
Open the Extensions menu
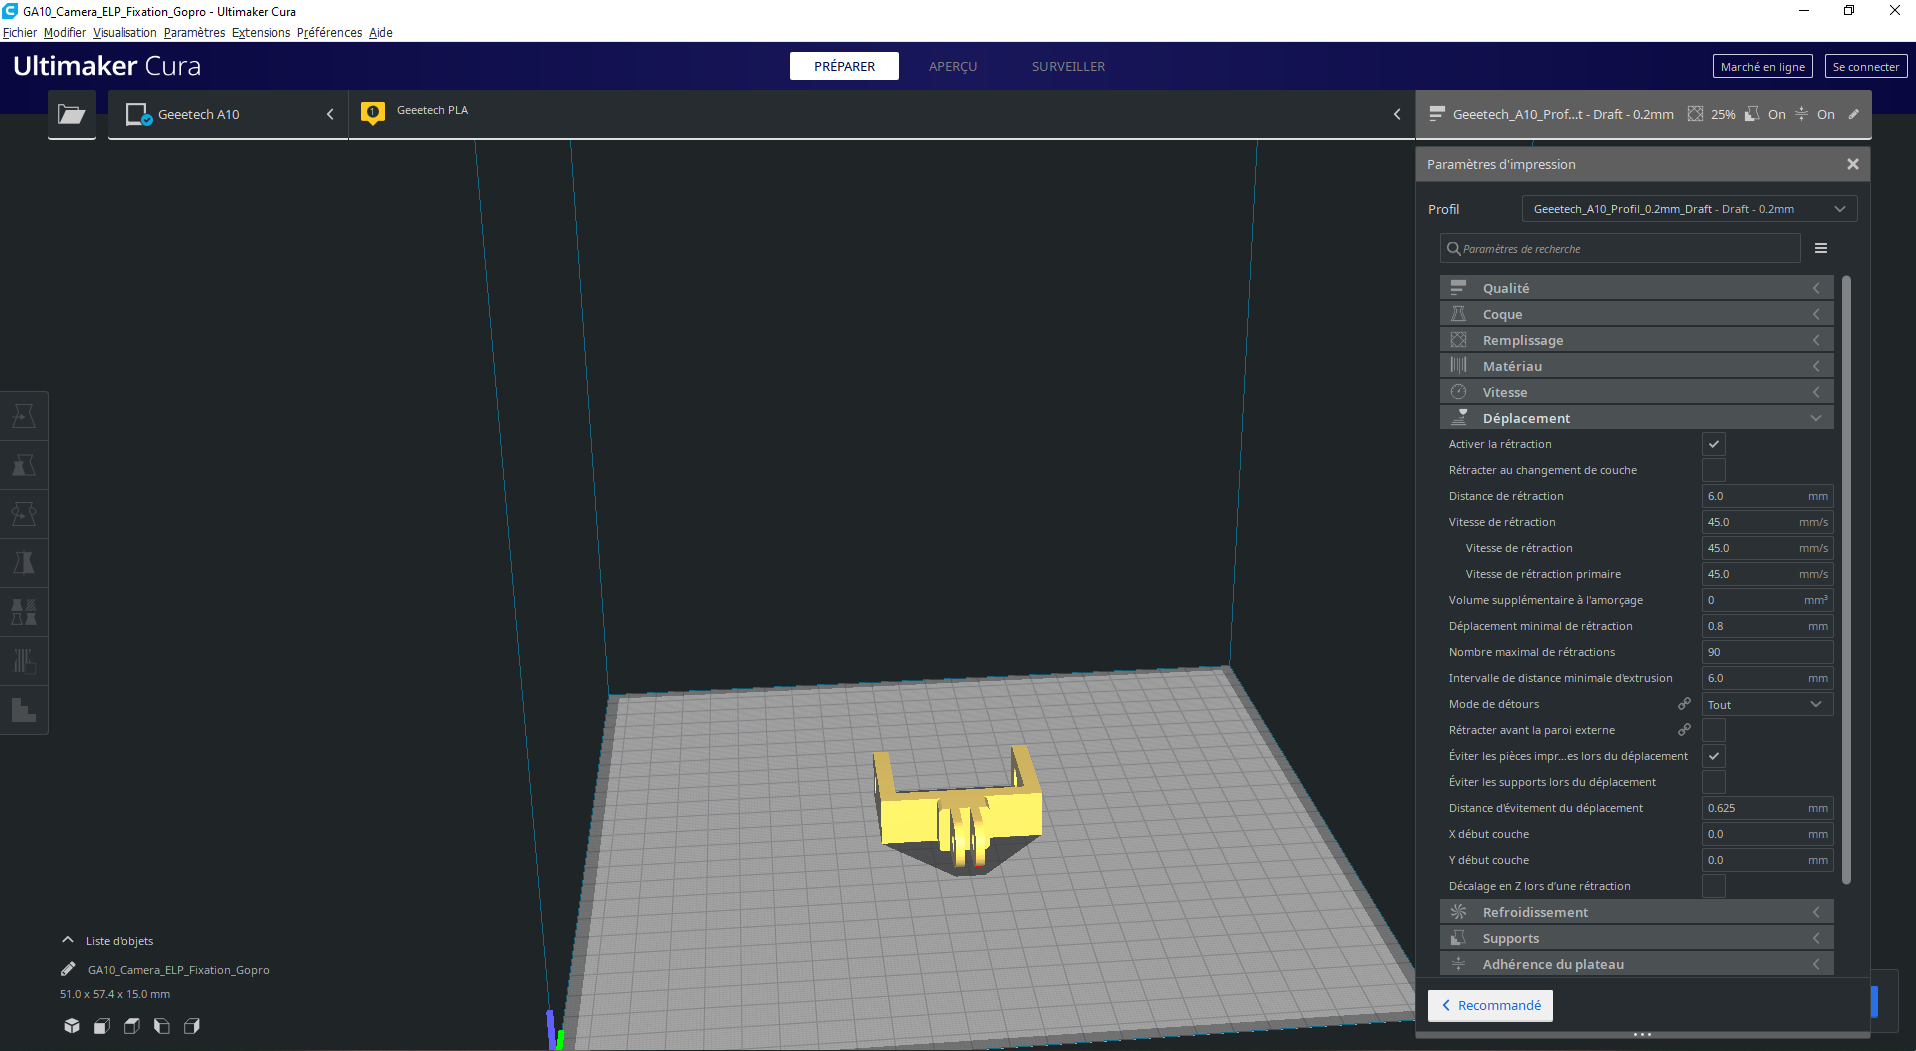[x=261, y=32]
